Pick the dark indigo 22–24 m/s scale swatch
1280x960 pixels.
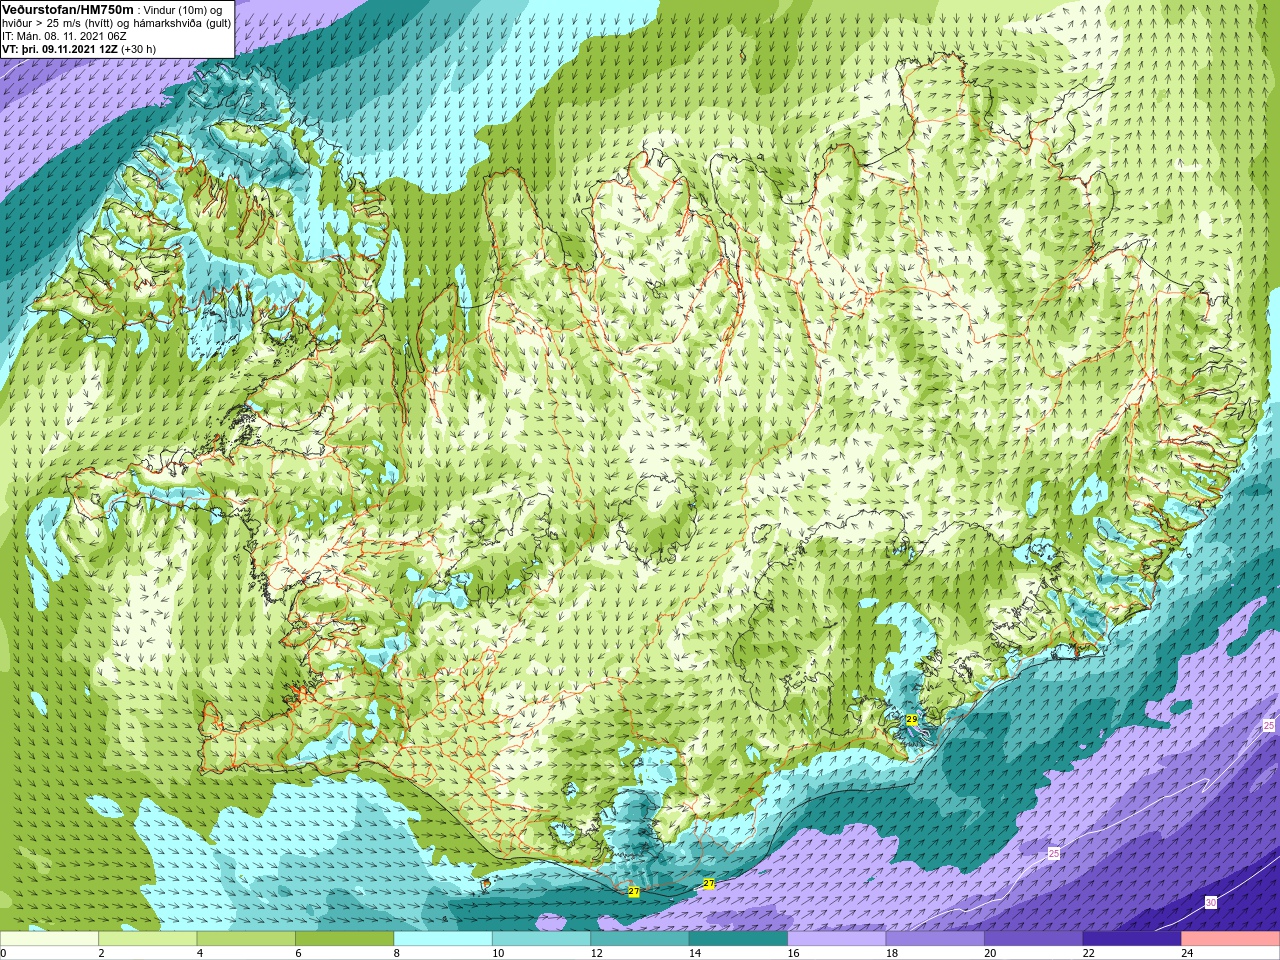1132,939
